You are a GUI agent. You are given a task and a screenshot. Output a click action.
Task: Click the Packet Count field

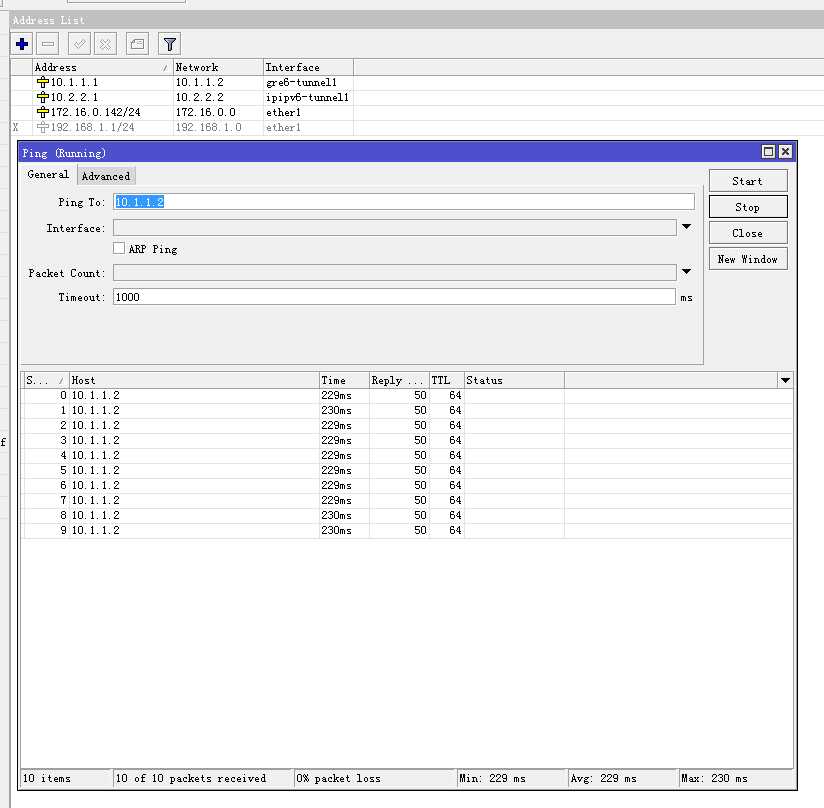click(x=395, y=273)
